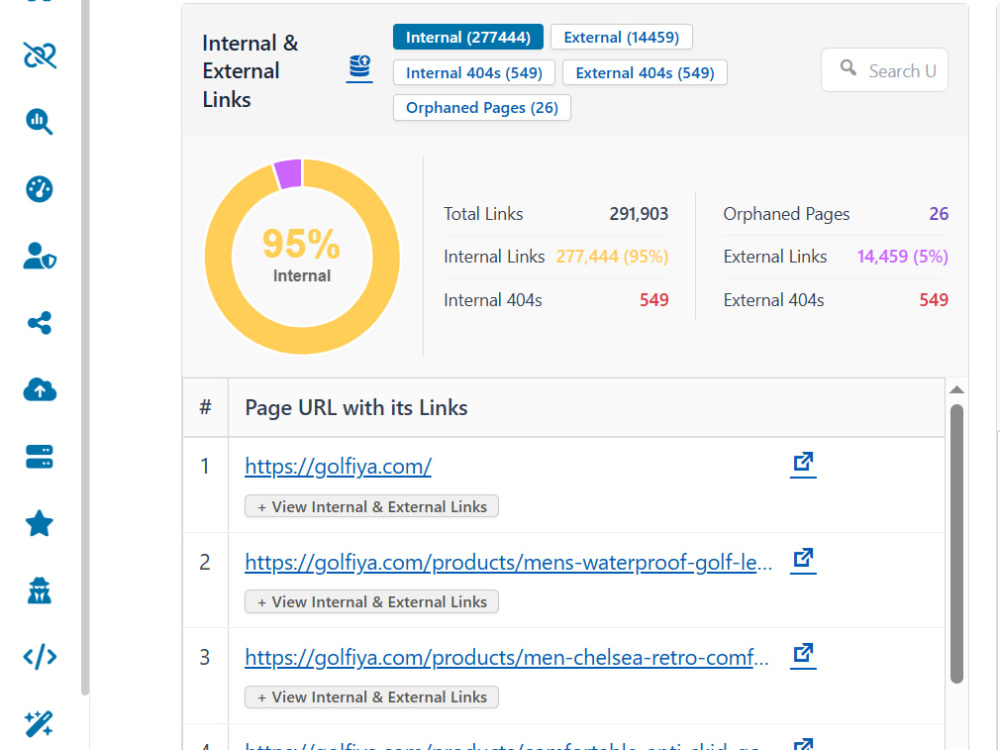Expand View Internal & External Links for row 2
The height and width of the screenshot is (750, 1000).
[372, 601]
